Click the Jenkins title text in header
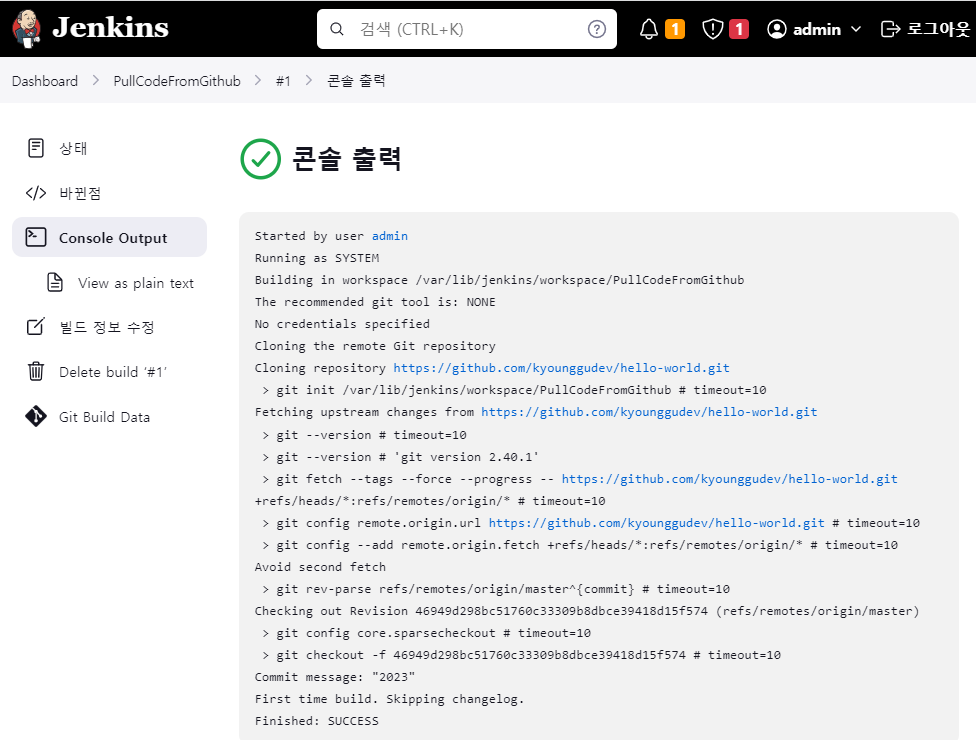The width and height of the screenshot is (976, 740). pyautogui.click(x=110, y=28)
